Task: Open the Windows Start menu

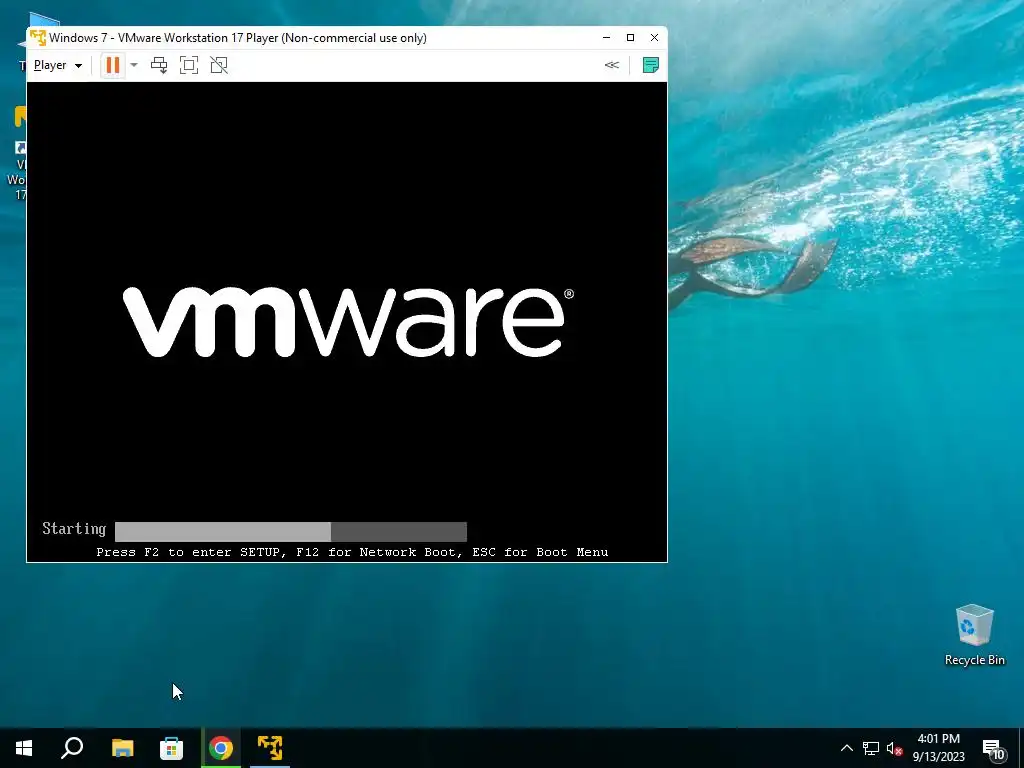Action: pyautogui.click(x=24, y=748)
